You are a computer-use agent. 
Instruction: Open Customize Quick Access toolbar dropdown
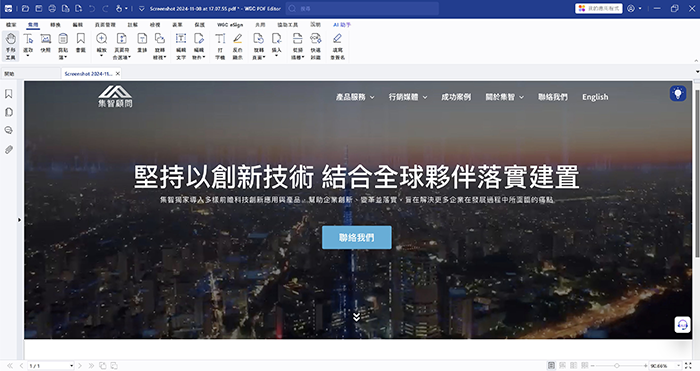pyautogui.click(x=142, y=8)
